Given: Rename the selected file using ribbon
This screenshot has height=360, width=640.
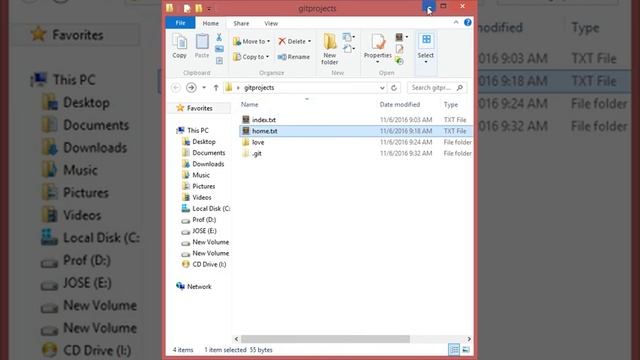Looking at the screenshot, I should click(294, 57).
